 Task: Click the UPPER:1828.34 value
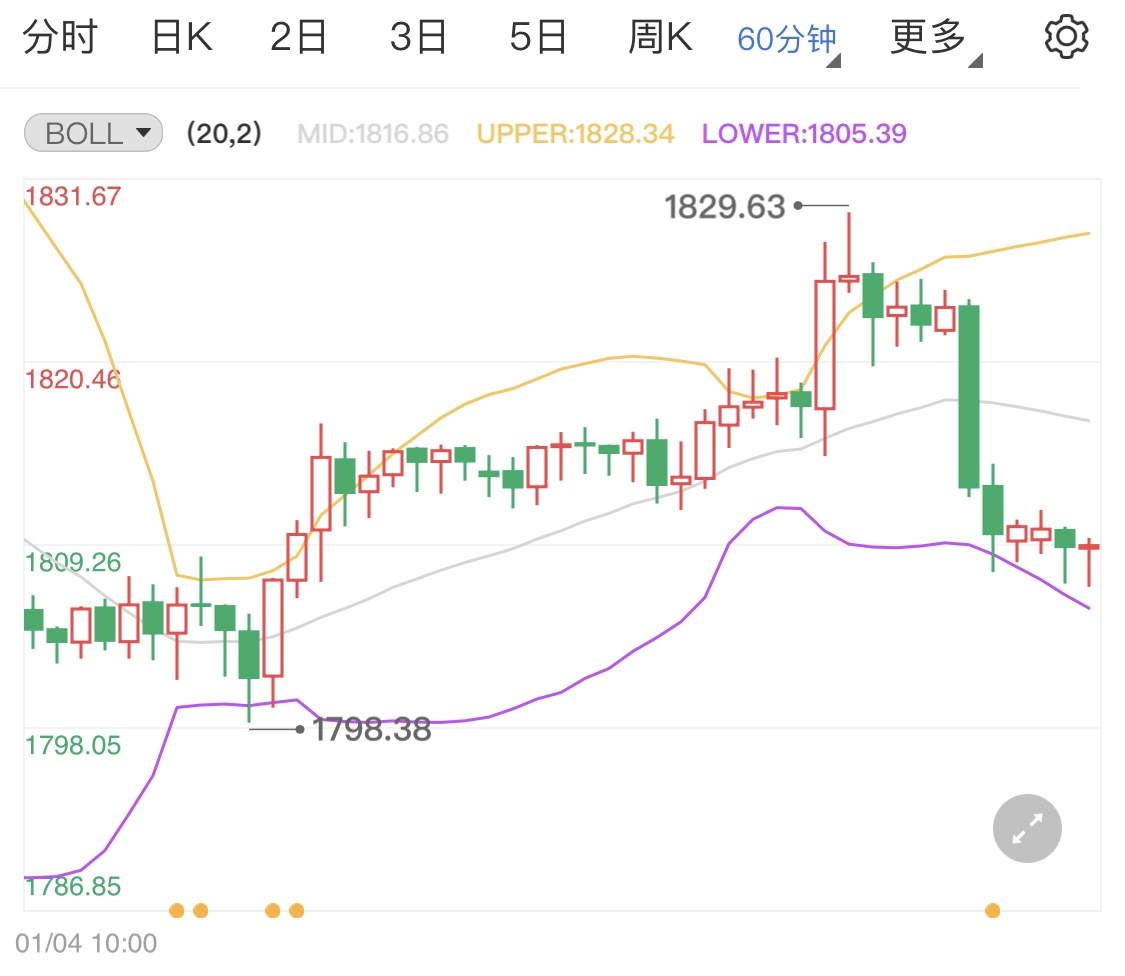click(x=575, y=133)
